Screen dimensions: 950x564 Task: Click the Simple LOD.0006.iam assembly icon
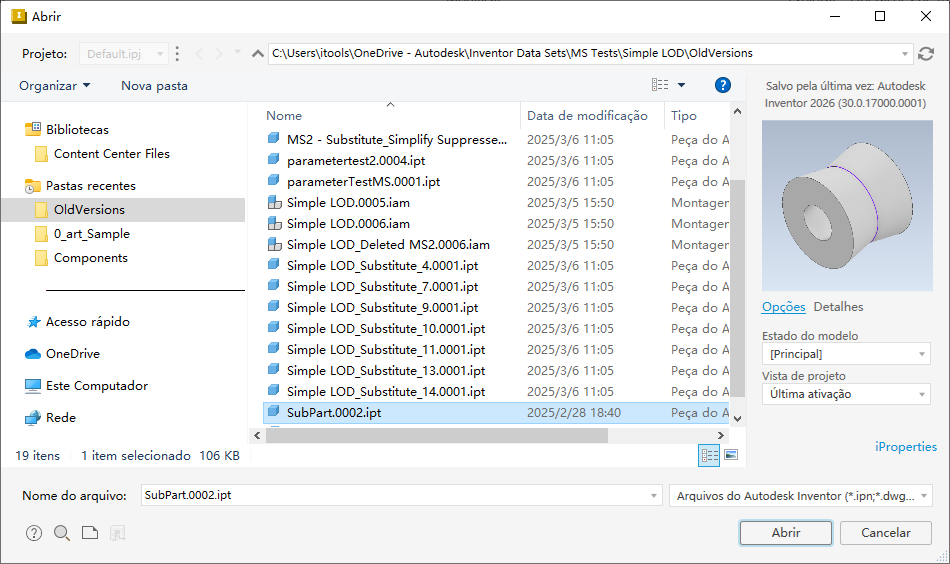tap(274, 224)
